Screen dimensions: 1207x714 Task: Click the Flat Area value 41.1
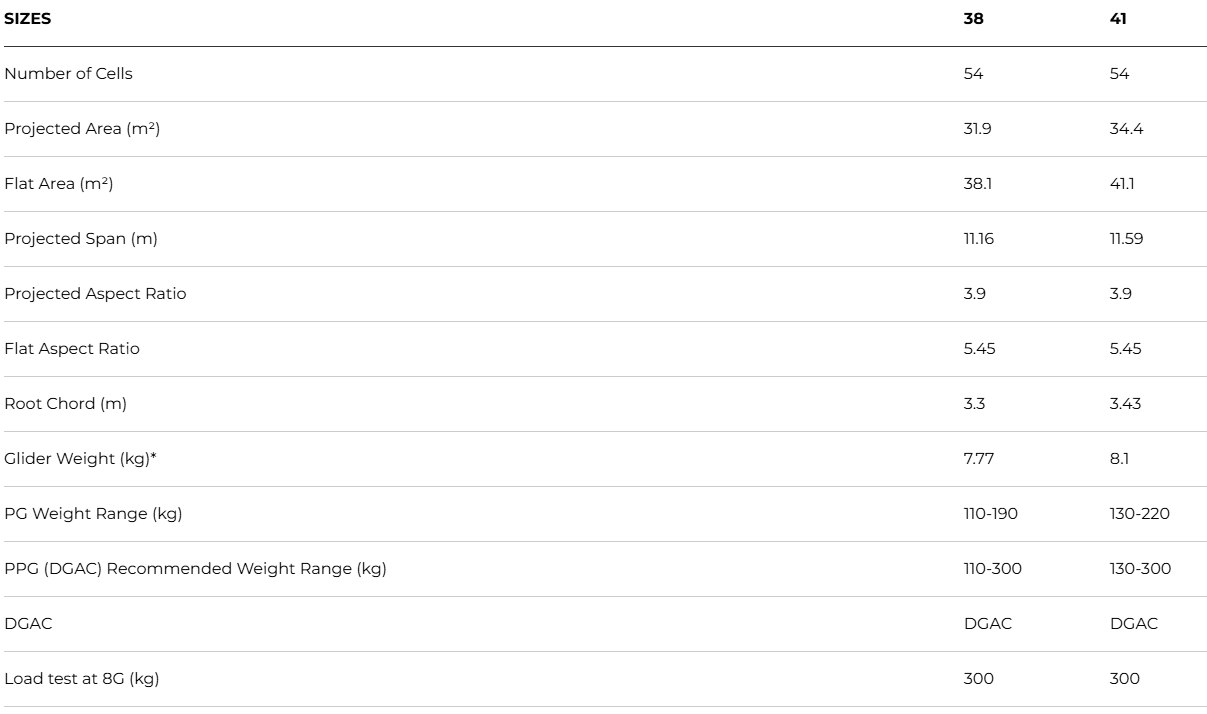[x=1123, y=184]
